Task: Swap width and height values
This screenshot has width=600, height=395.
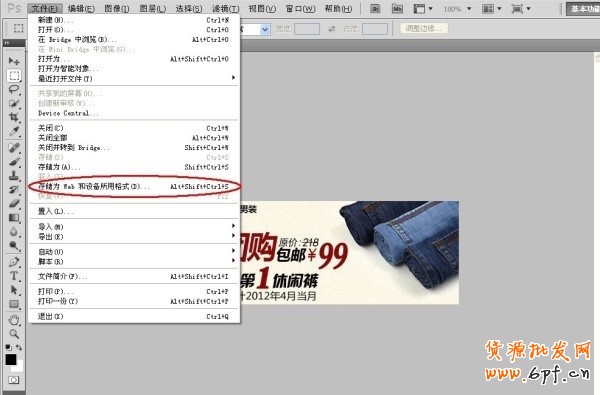Action: (x=332, y=29)
